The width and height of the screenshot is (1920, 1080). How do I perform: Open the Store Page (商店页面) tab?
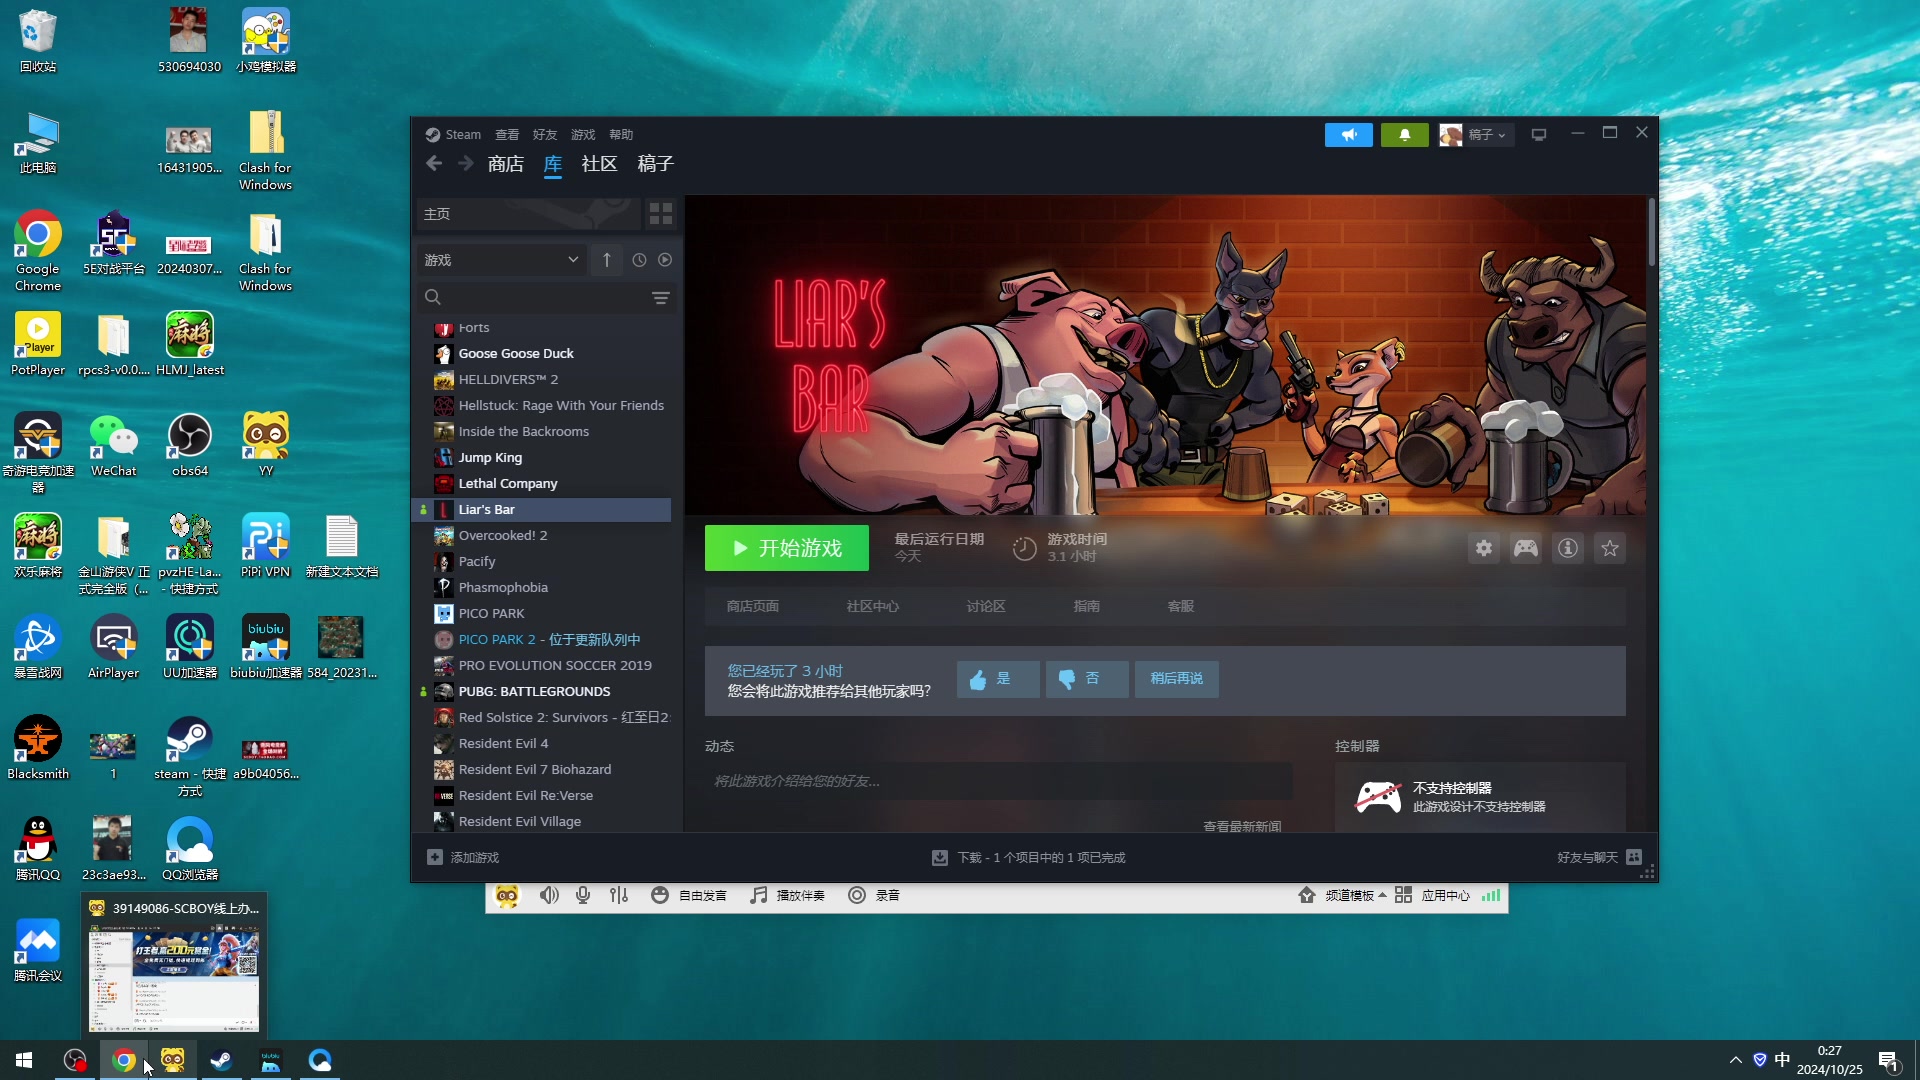pyautogui.click(x=753, y=607)
